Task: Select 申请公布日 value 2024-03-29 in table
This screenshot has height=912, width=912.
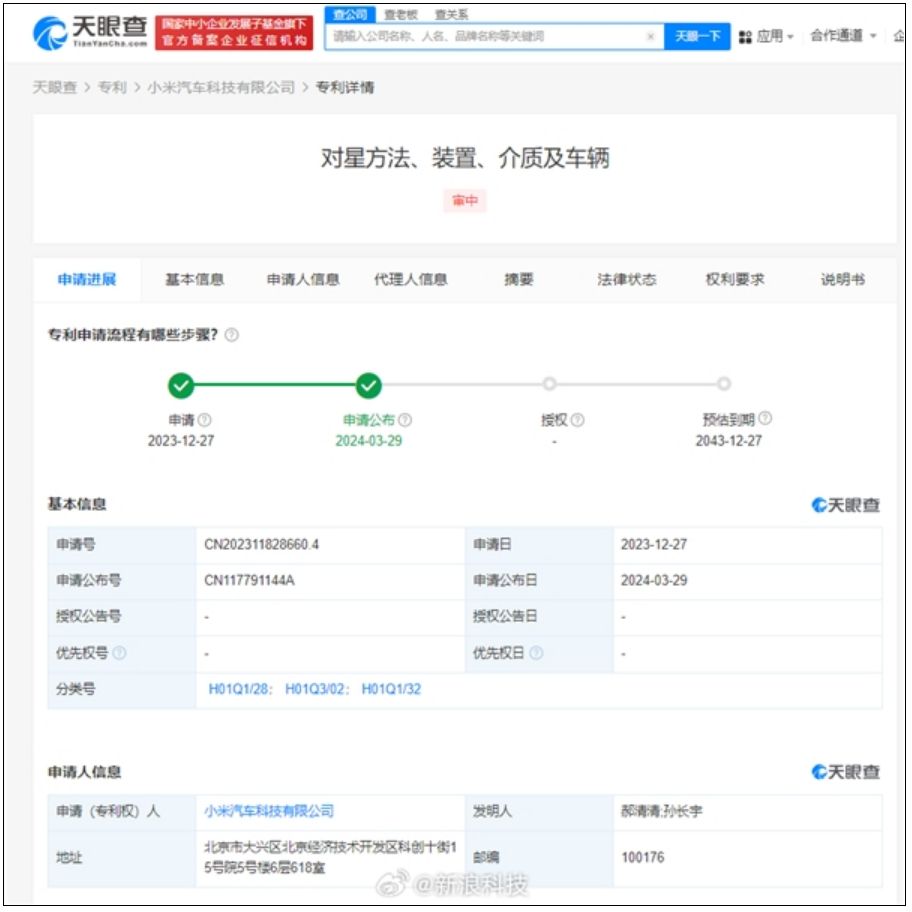Action: tap(654, 580)
